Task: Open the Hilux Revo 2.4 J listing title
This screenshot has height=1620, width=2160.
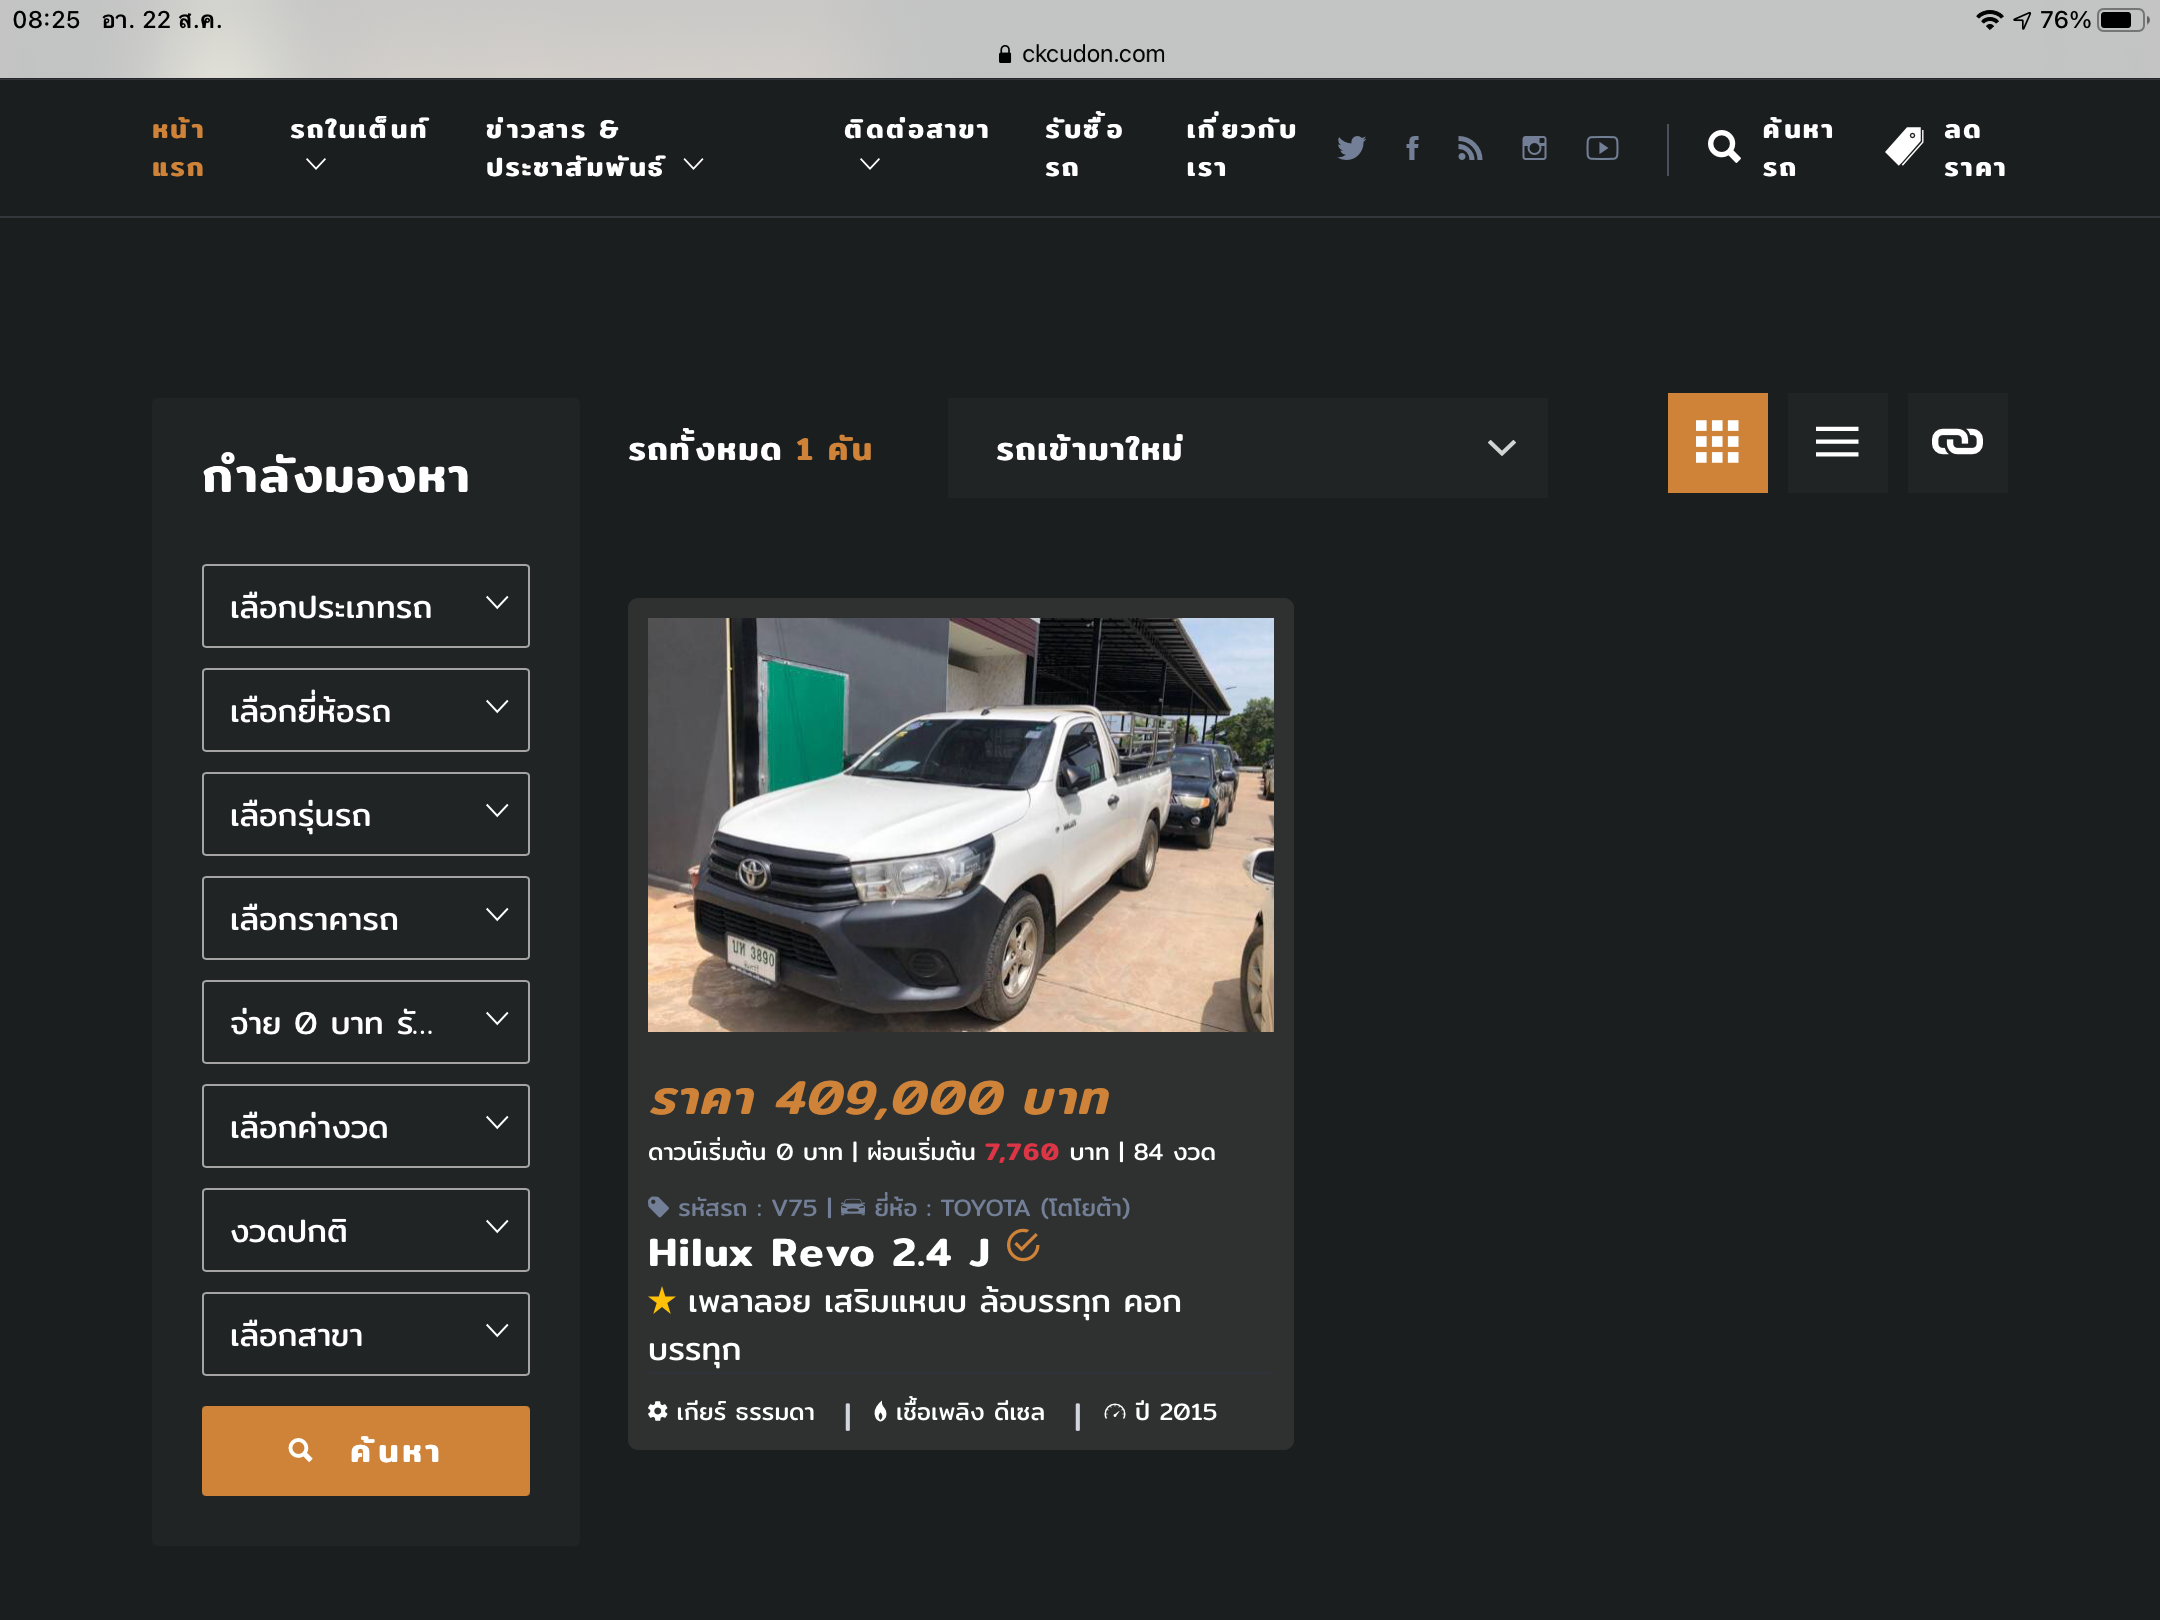Action: coord(818,1253)
